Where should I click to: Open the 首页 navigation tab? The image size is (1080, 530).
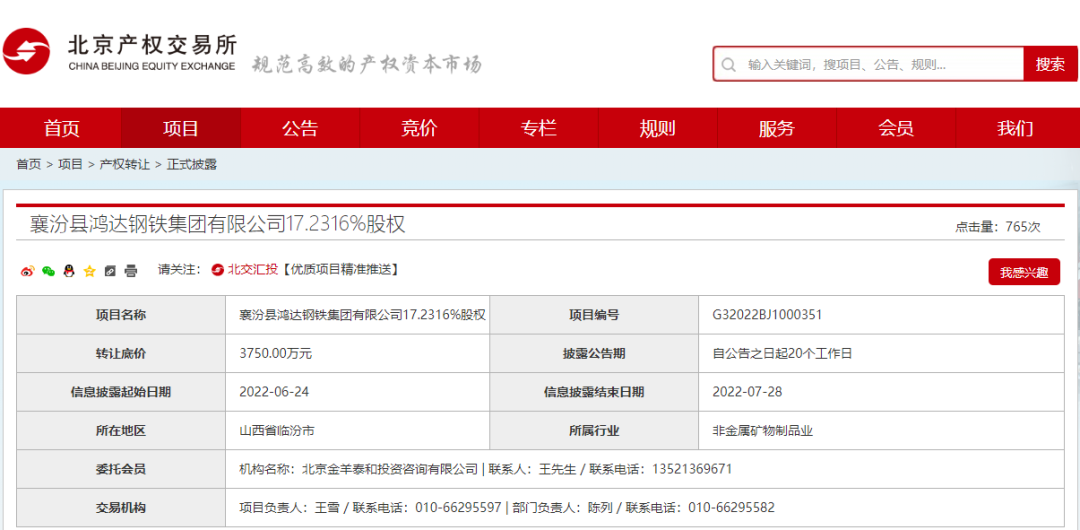coord(62,128)
